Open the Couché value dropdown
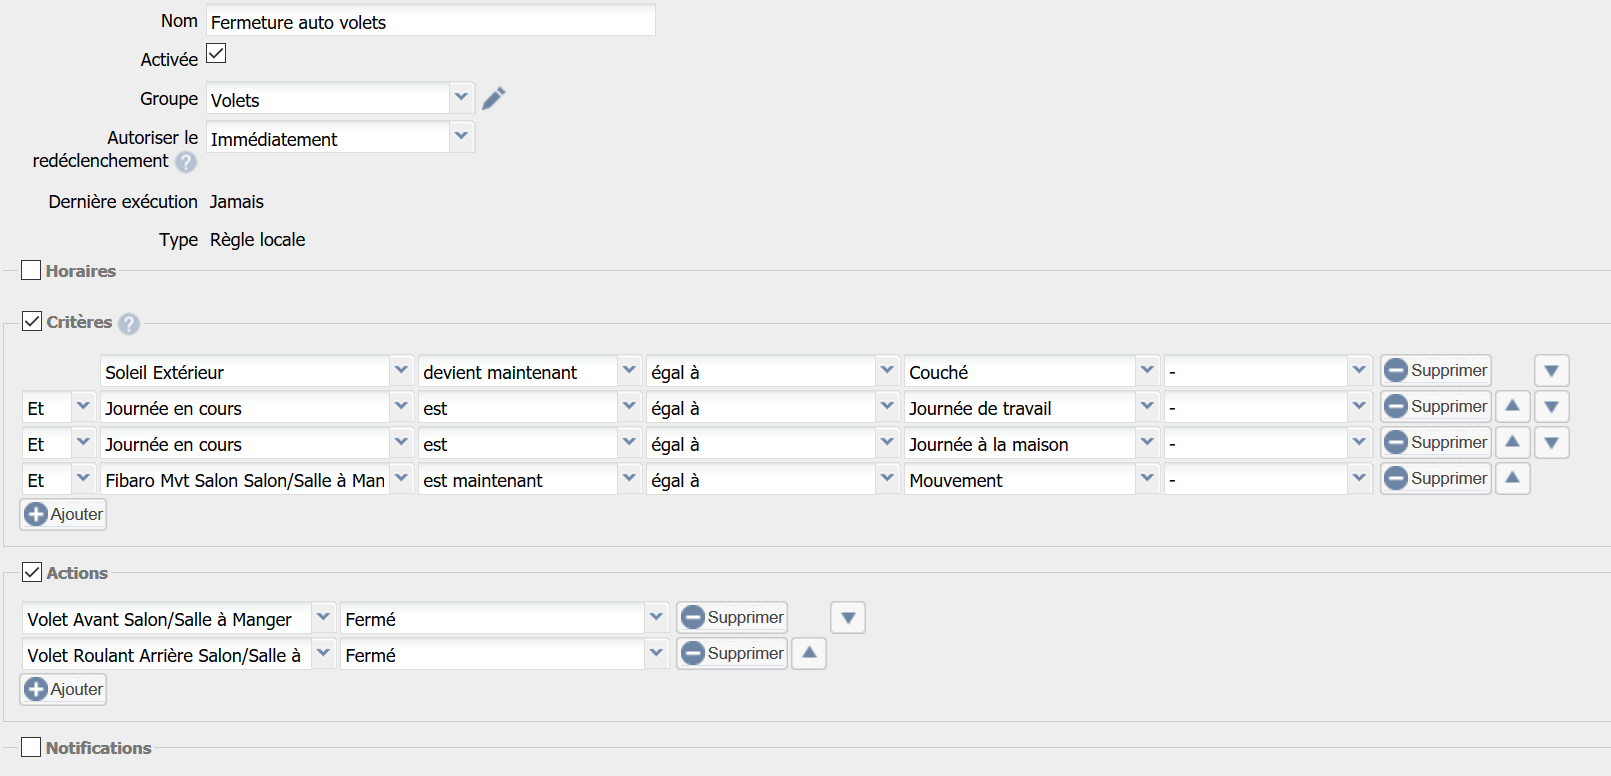 [x=1146, y=371]
